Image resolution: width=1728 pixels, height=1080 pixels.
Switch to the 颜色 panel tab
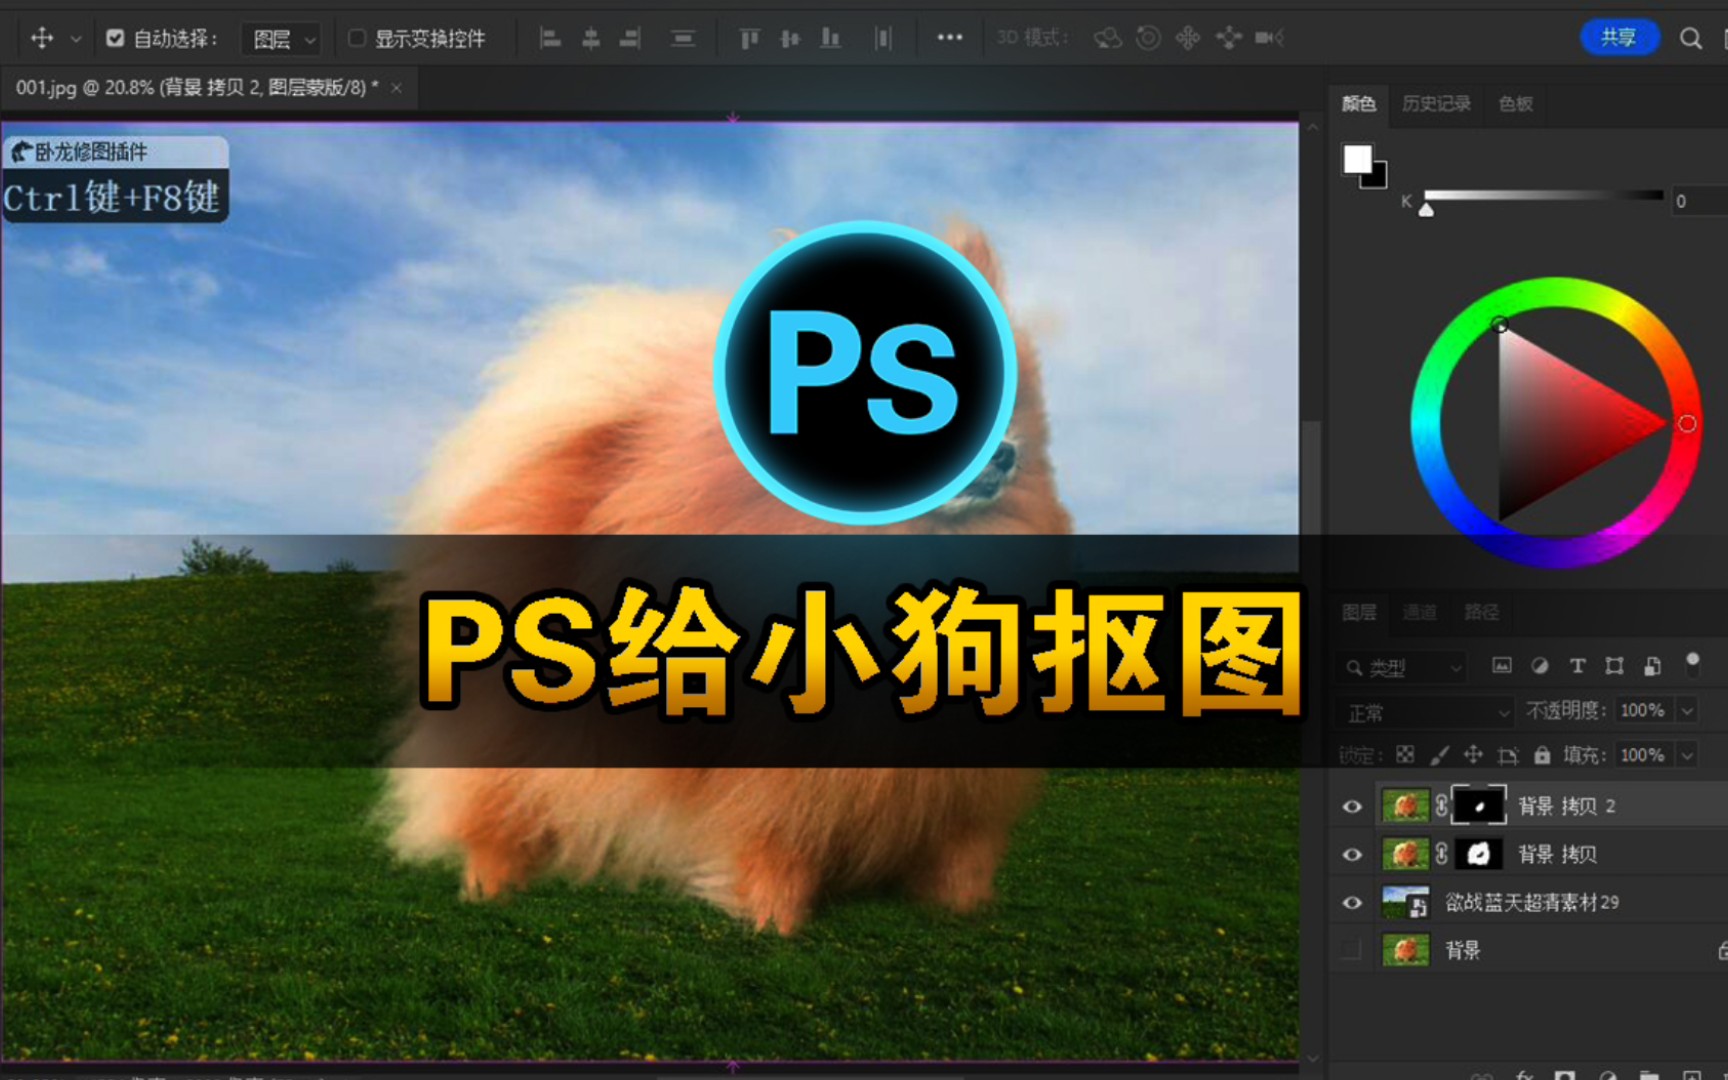1358,104
